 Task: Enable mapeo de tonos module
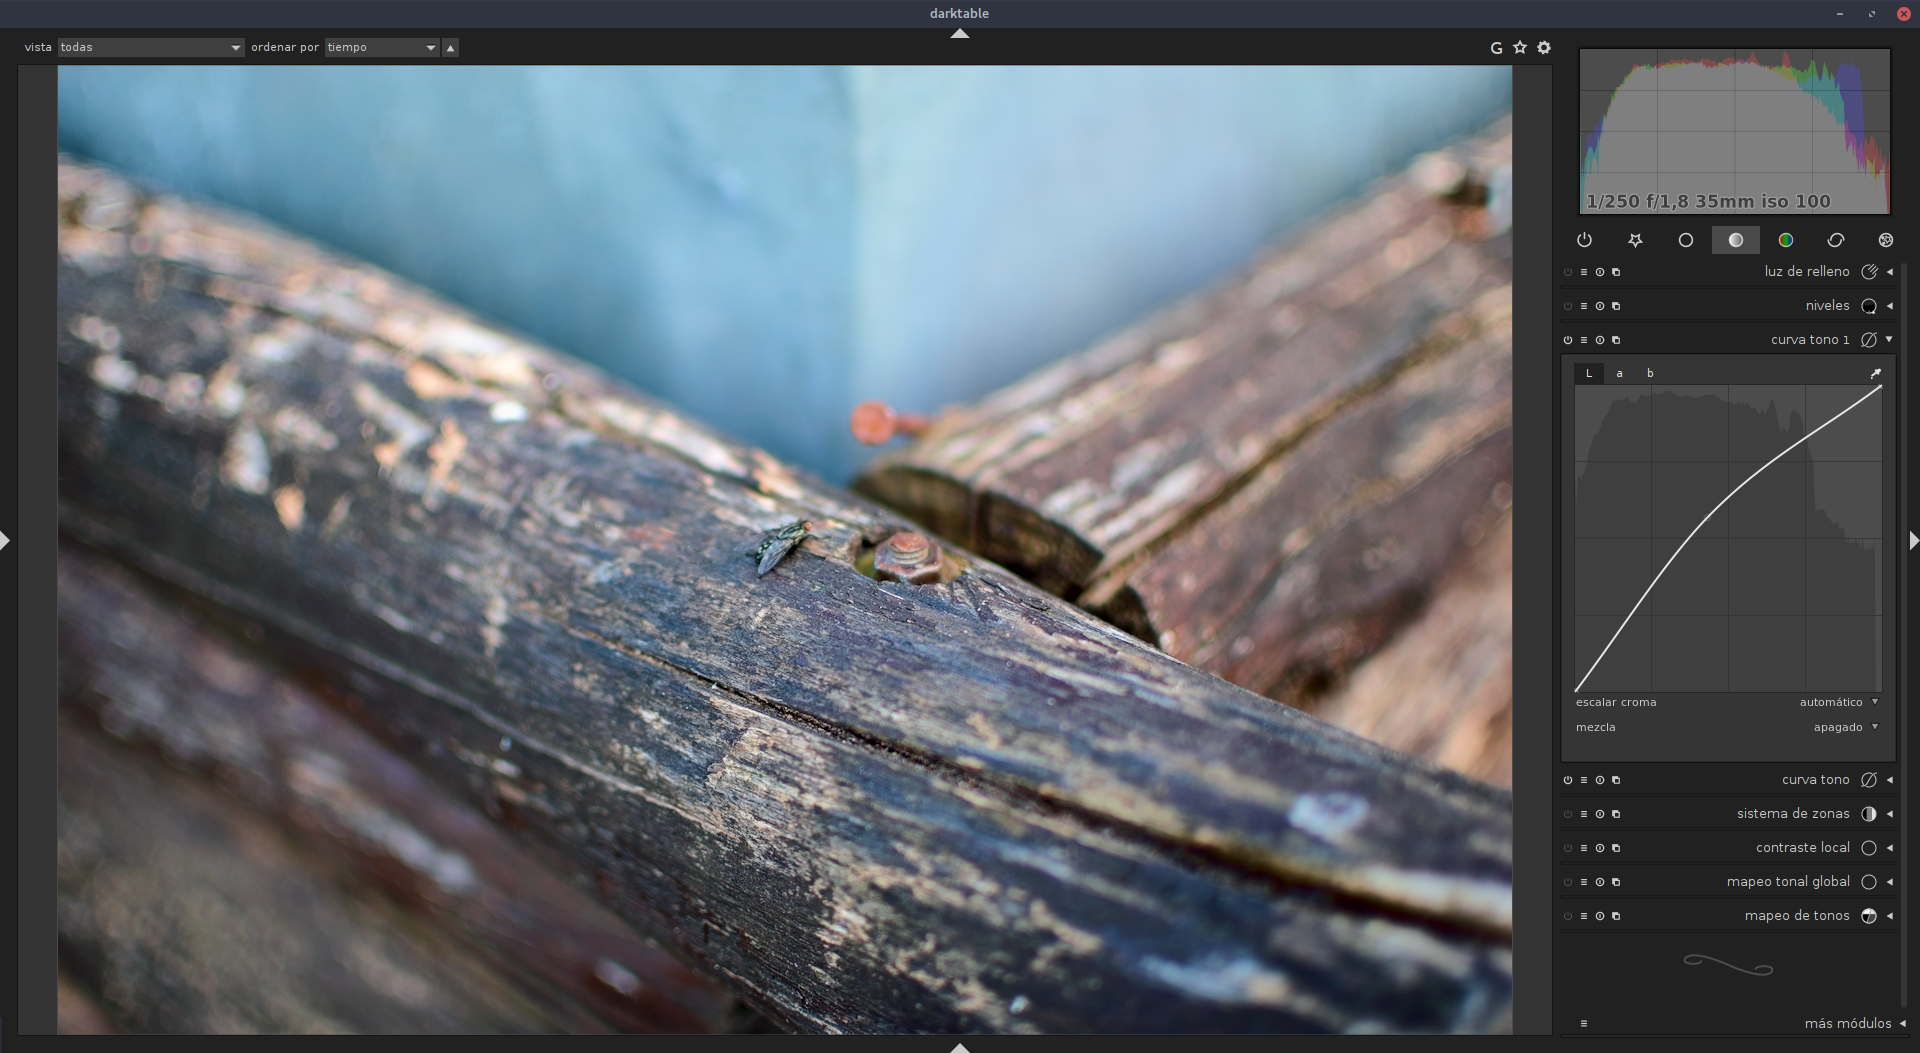1568,916
